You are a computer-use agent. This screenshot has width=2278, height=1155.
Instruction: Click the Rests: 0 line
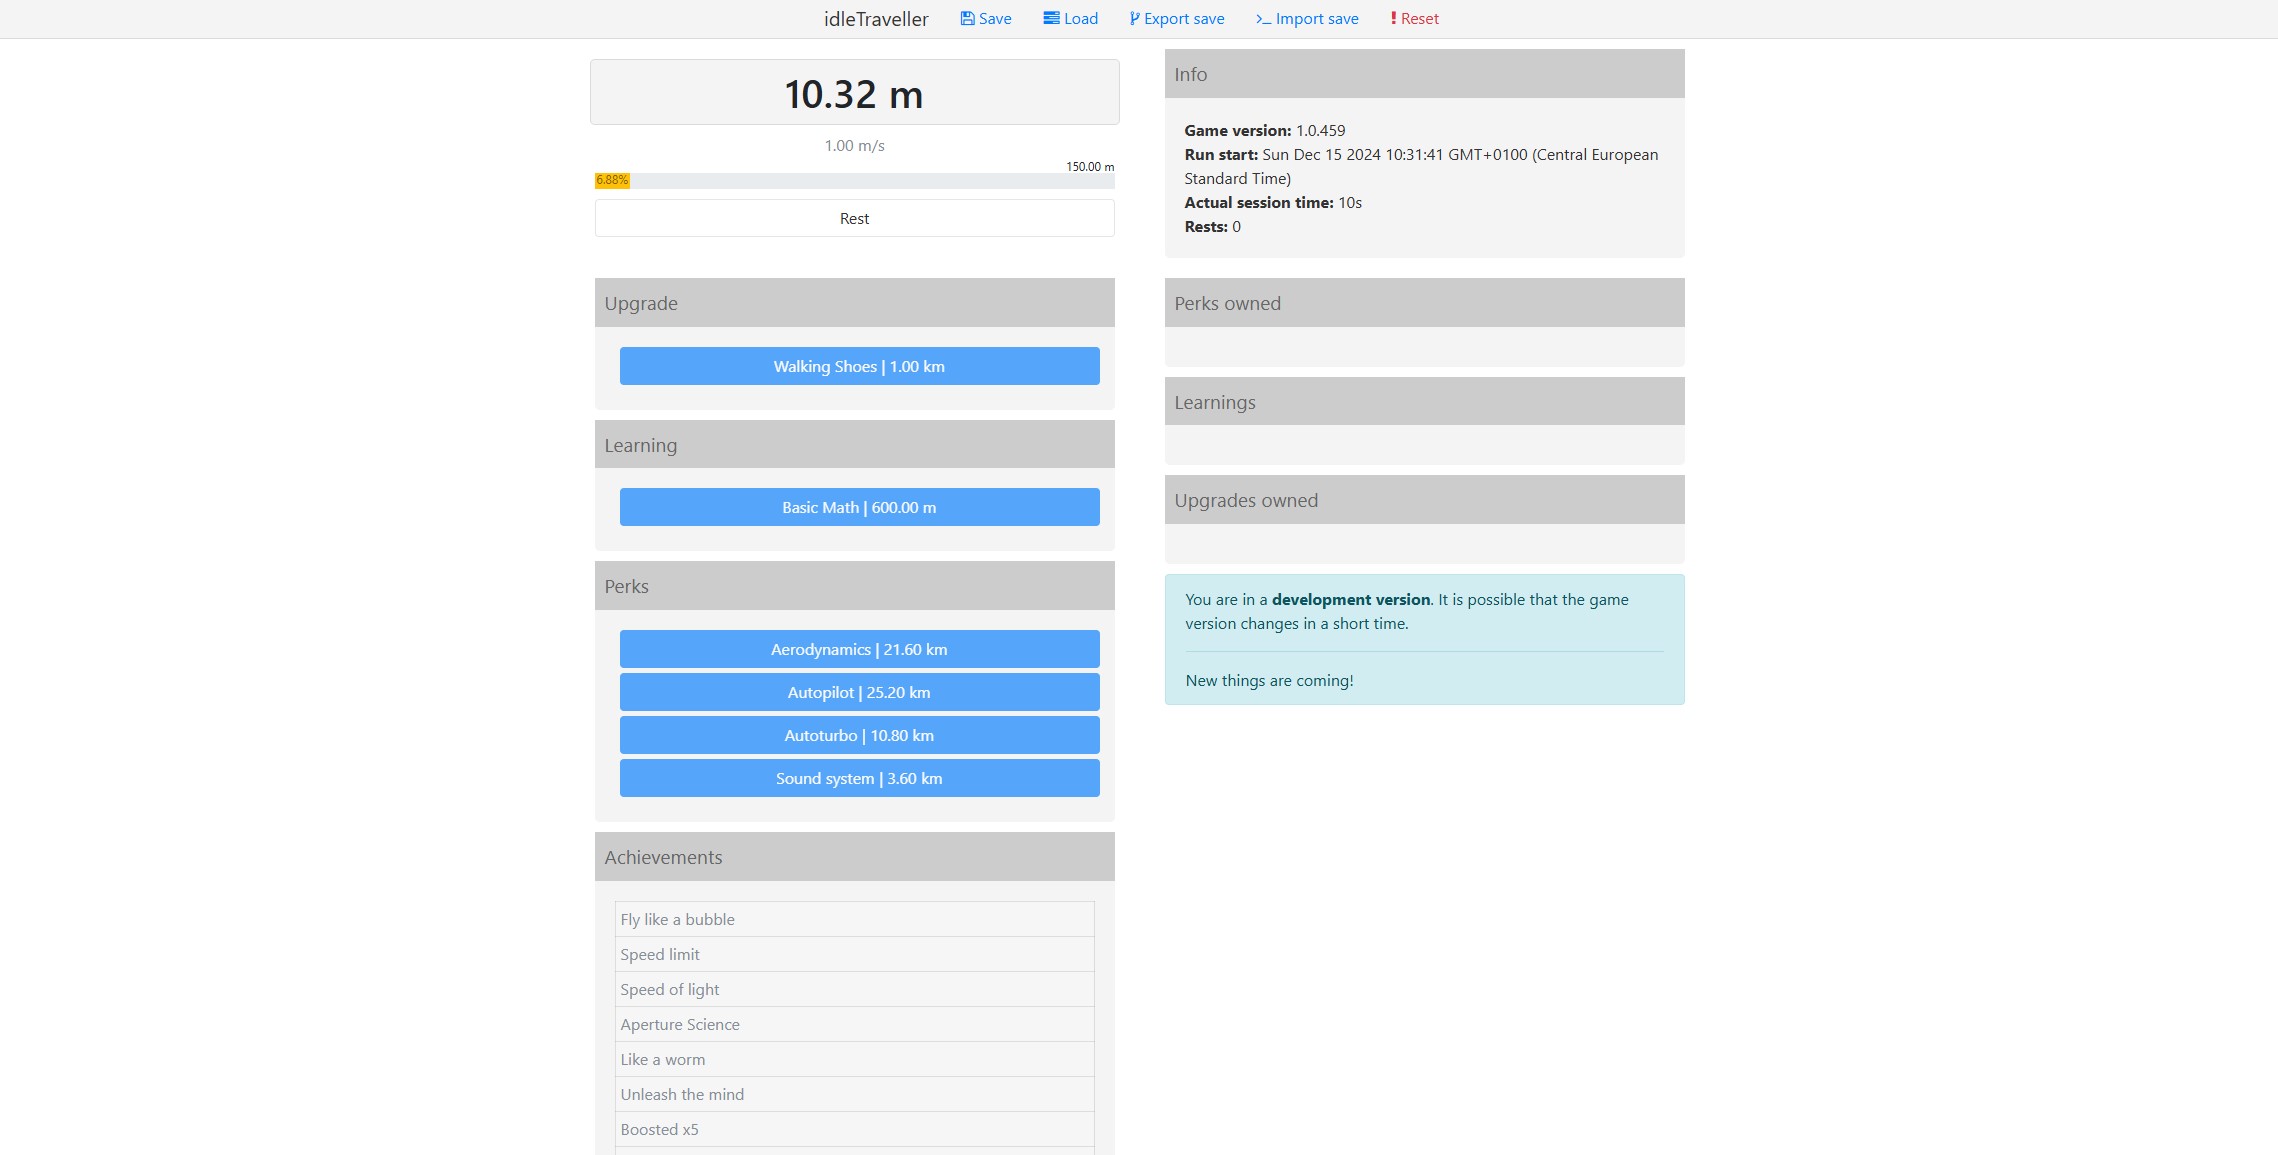[1213, 226]
